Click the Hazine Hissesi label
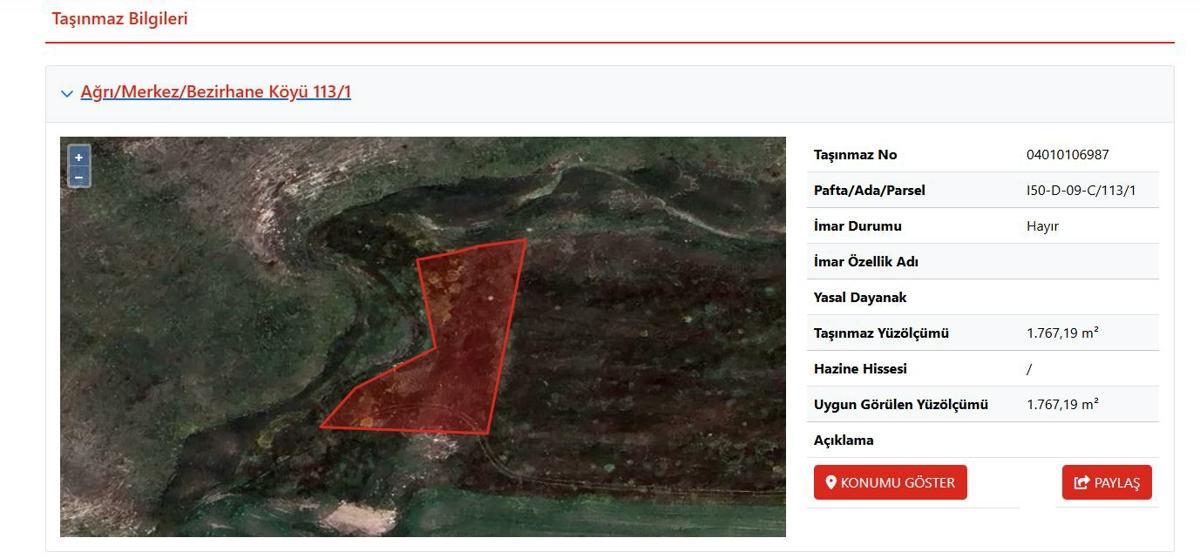This screenshot has height=558, width=1200. pos(860,369)
